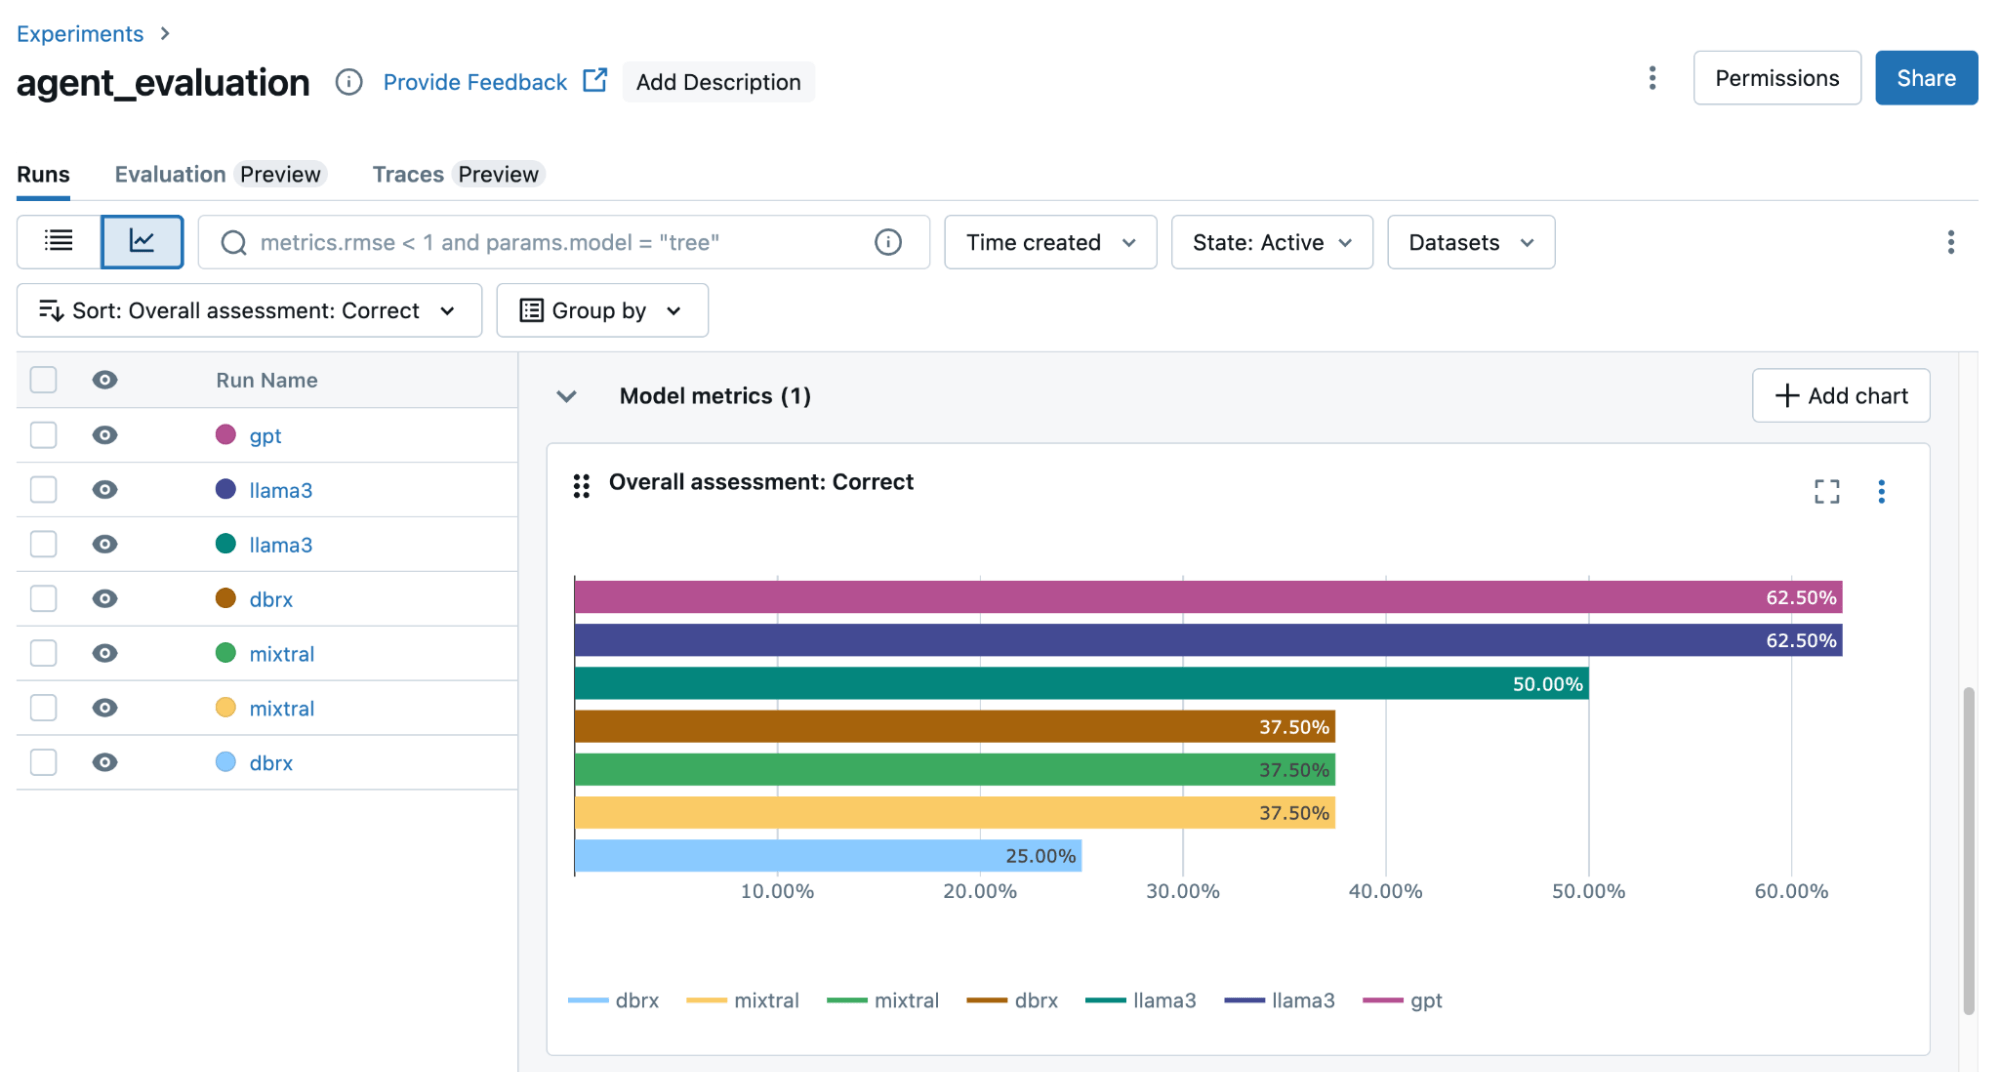1999x1072 pixels.
Task: Select the chart view icon
Action: point(142,241)
